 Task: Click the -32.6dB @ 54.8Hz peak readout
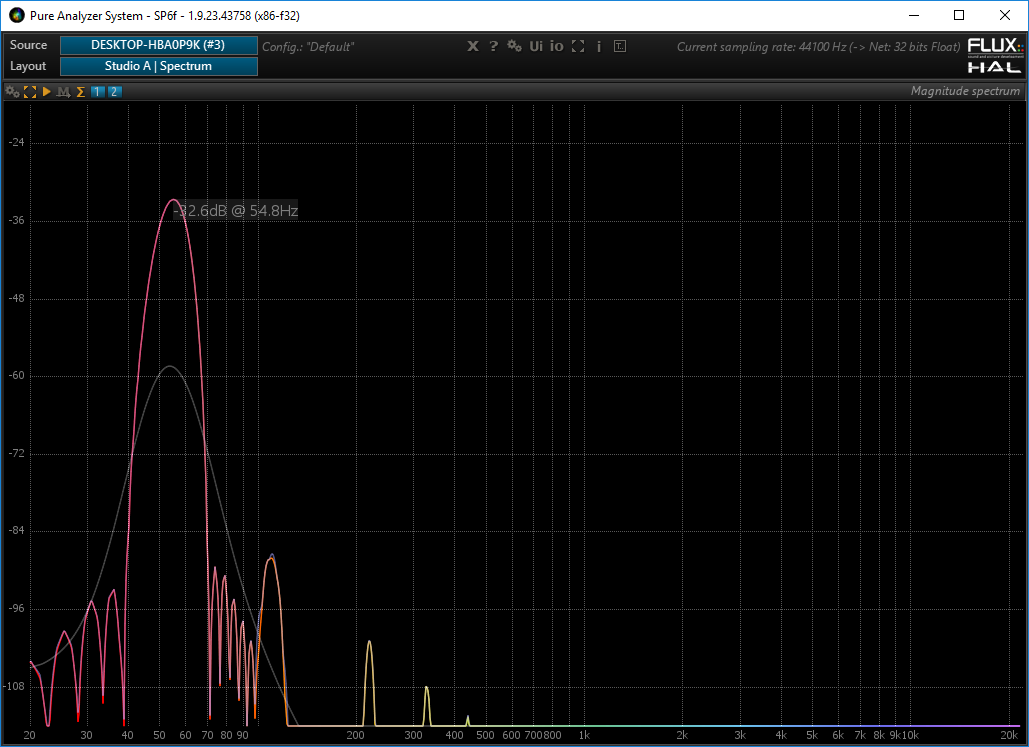(236, 211)
